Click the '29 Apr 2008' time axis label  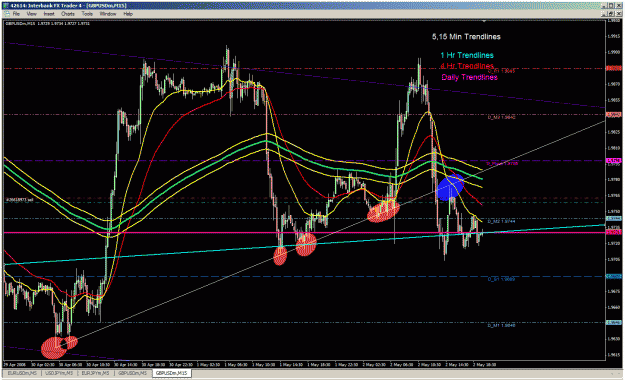pos(15,364)
